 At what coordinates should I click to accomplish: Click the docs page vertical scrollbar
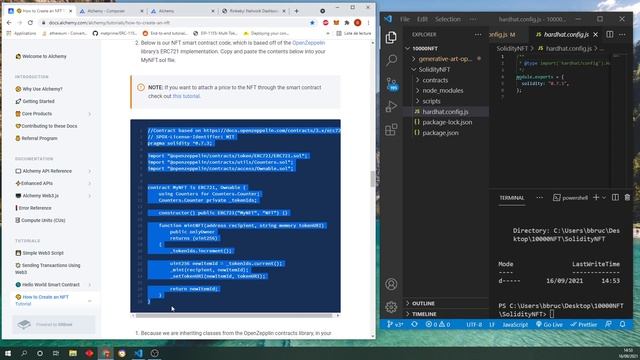pos(372,179)
